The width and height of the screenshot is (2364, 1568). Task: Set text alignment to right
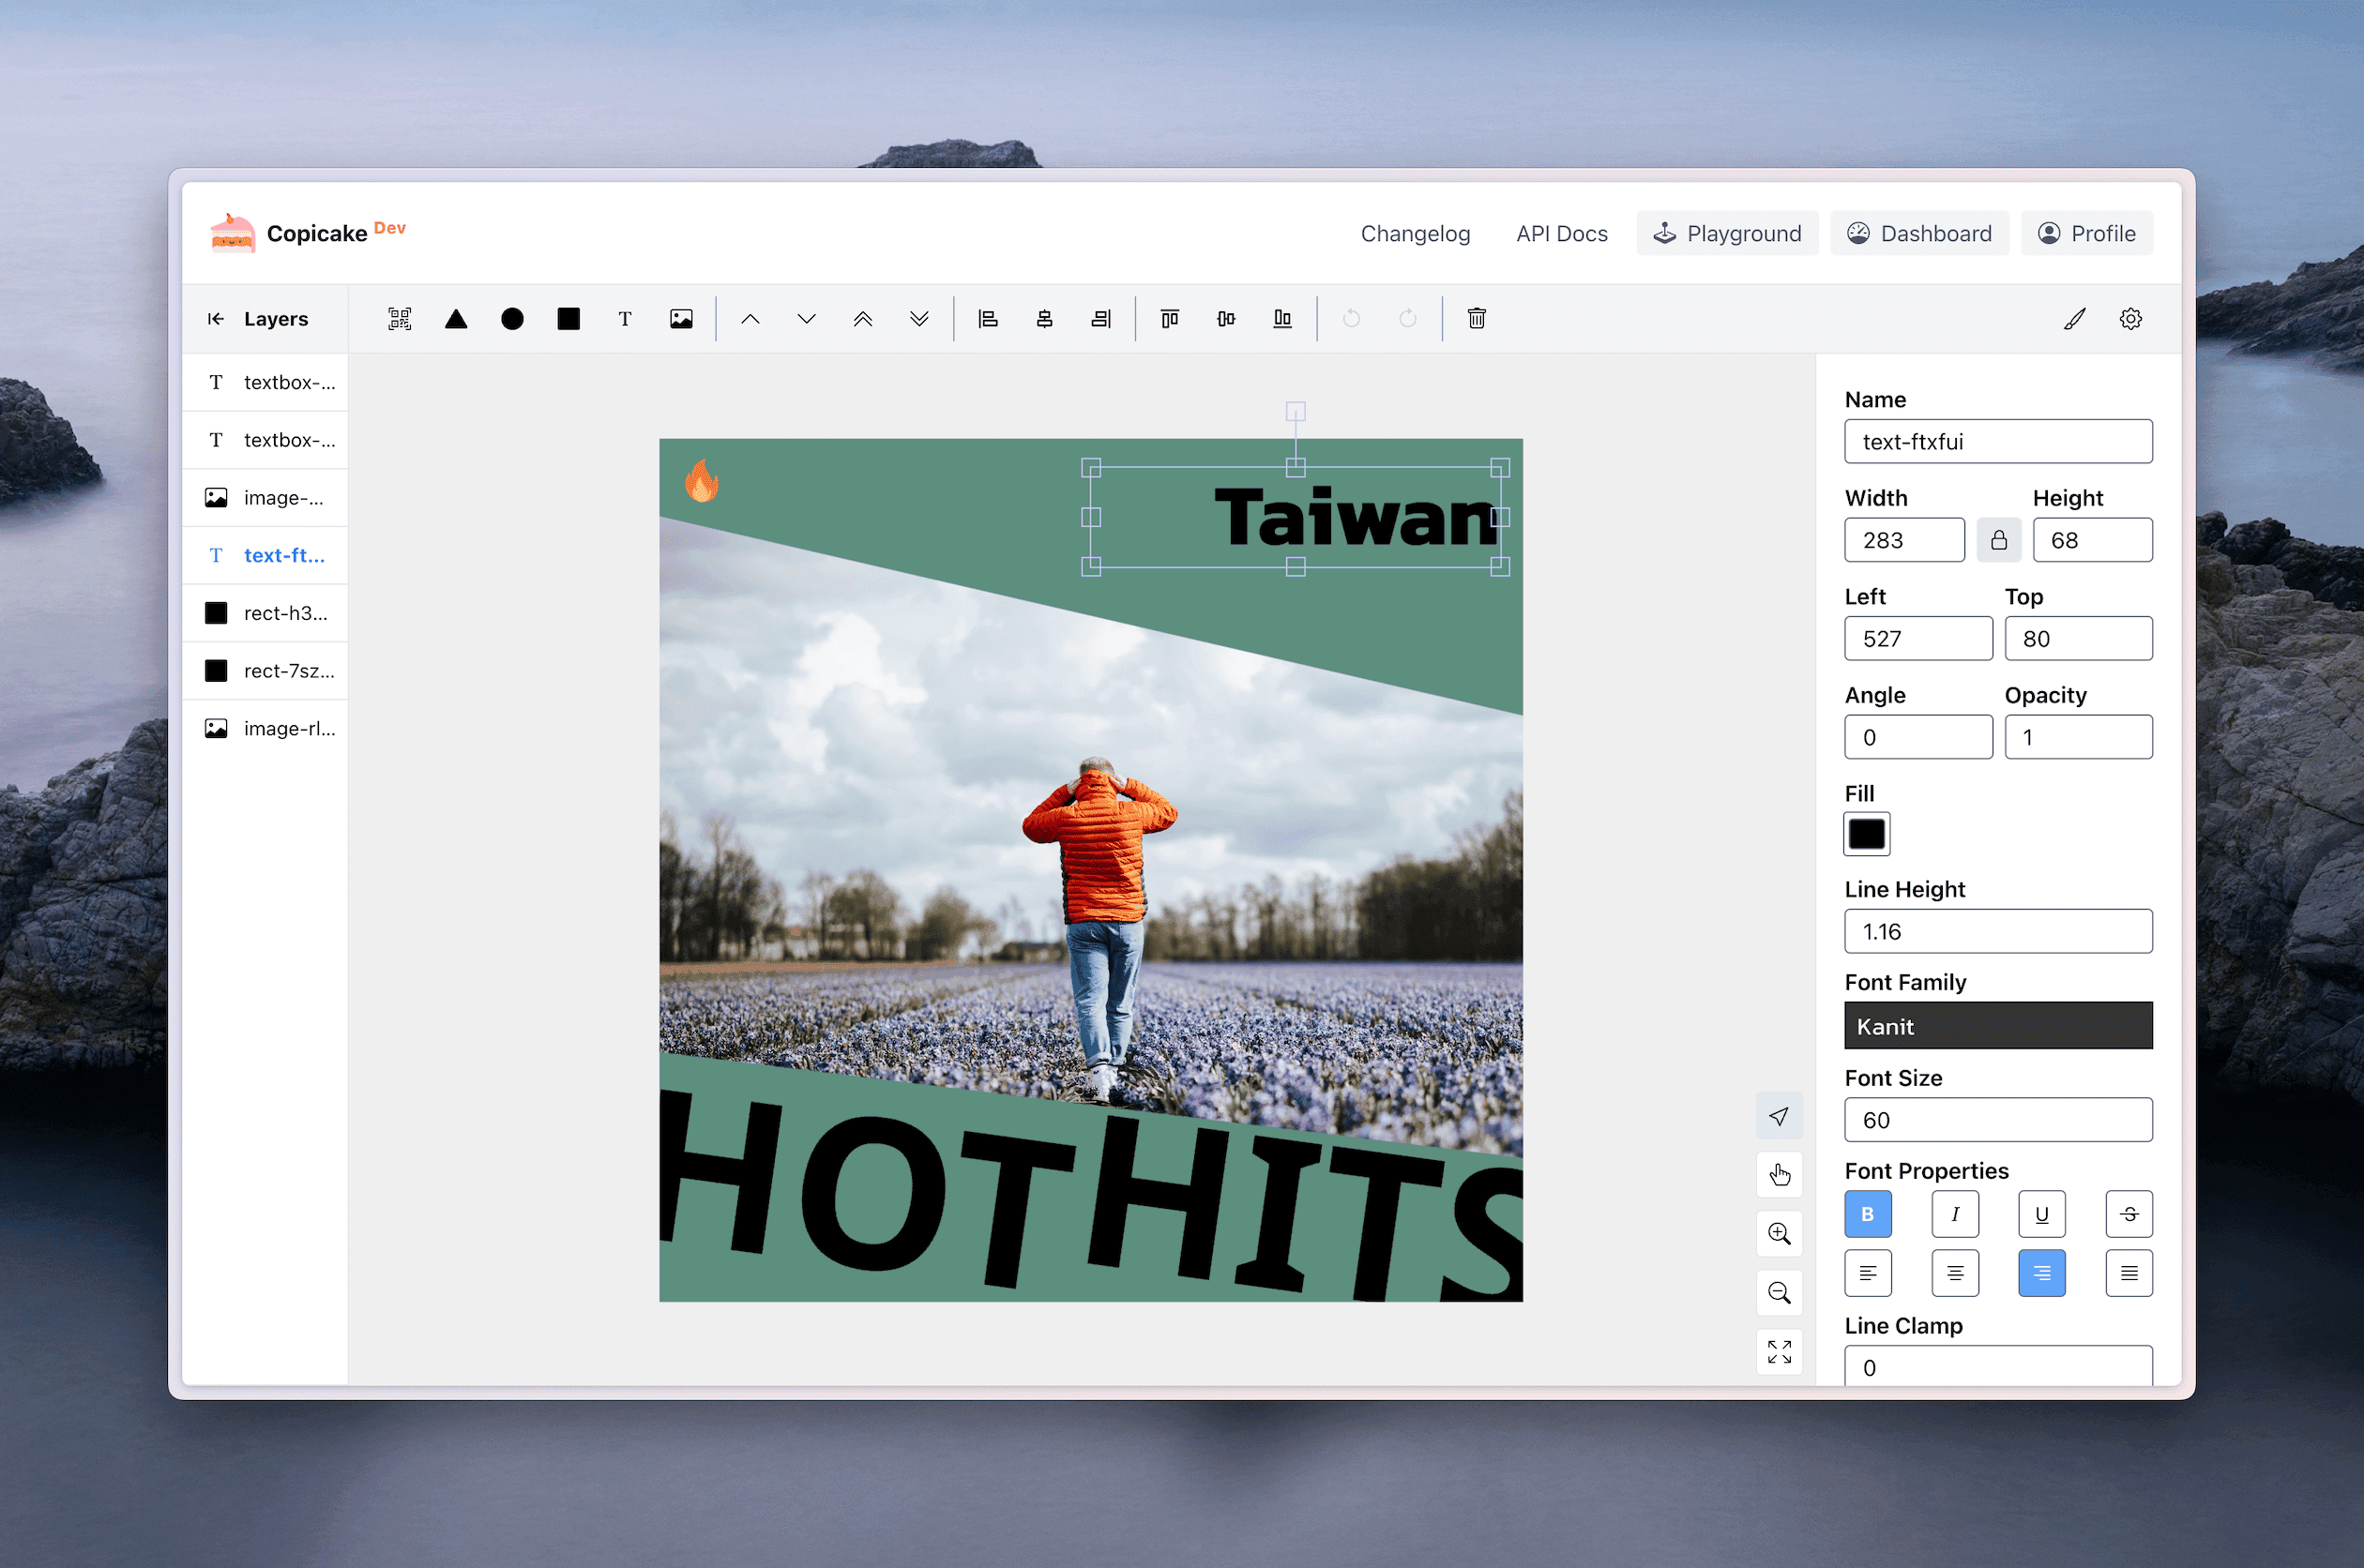point(2041,1273)
